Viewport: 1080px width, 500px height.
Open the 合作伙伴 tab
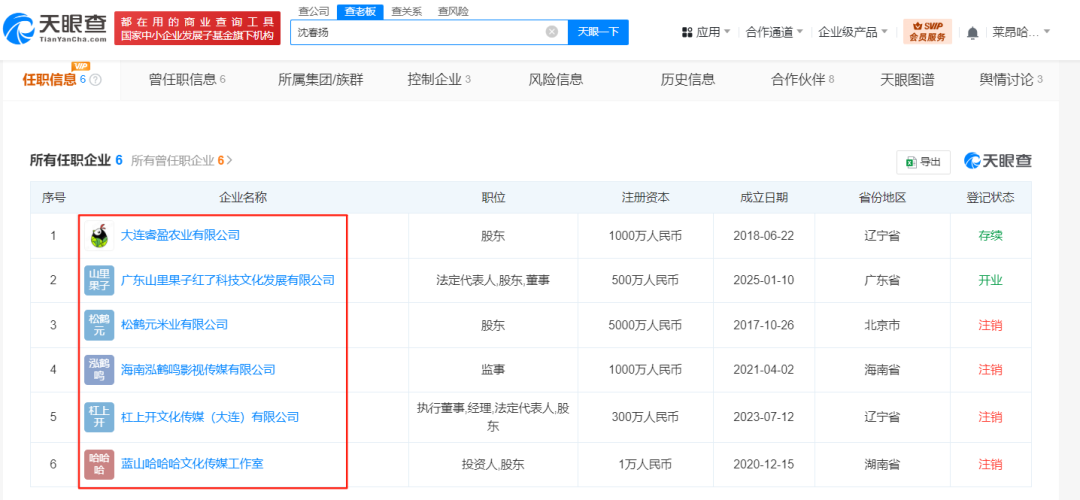(802, 80)
